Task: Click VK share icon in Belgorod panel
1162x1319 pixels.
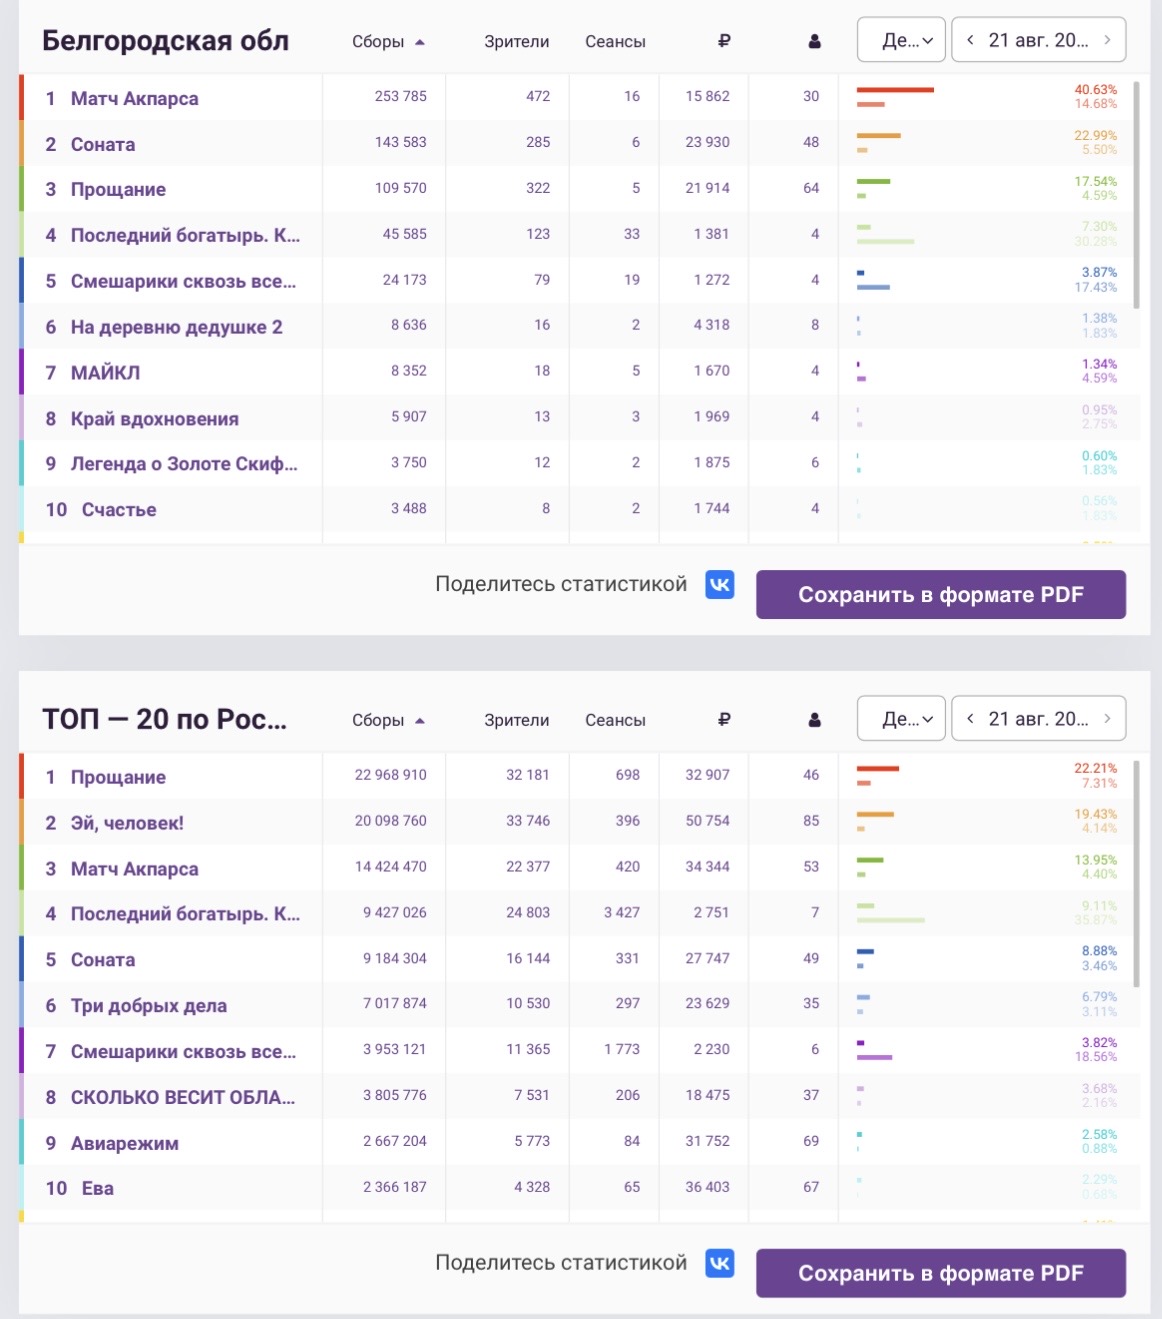Action: pos(720,584)
